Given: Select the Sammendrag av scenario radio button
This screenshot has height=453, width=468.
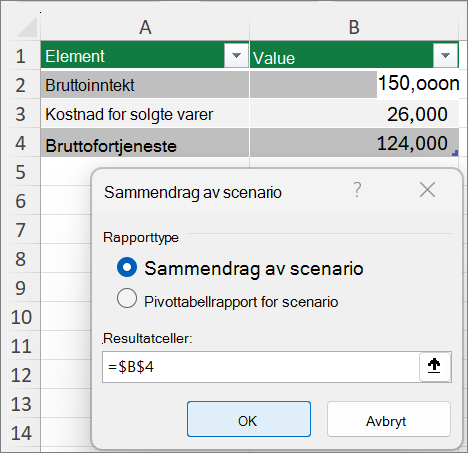Looking at the screenshot, I should pyautogui.click(x=127, y=267).
